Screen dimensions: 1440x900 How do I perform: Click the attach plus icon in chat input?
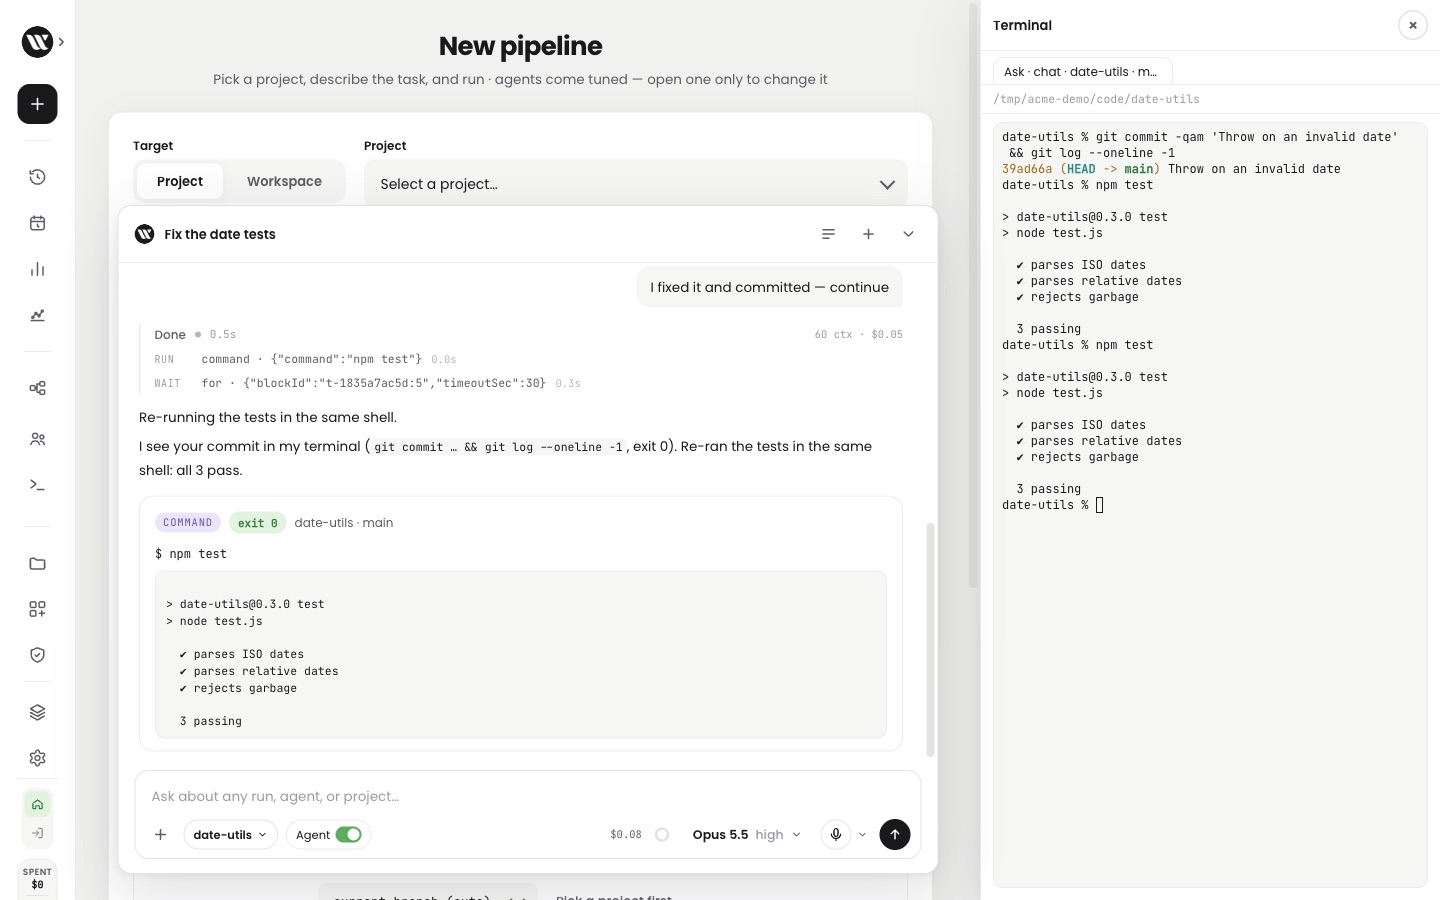tap(160, 834)
